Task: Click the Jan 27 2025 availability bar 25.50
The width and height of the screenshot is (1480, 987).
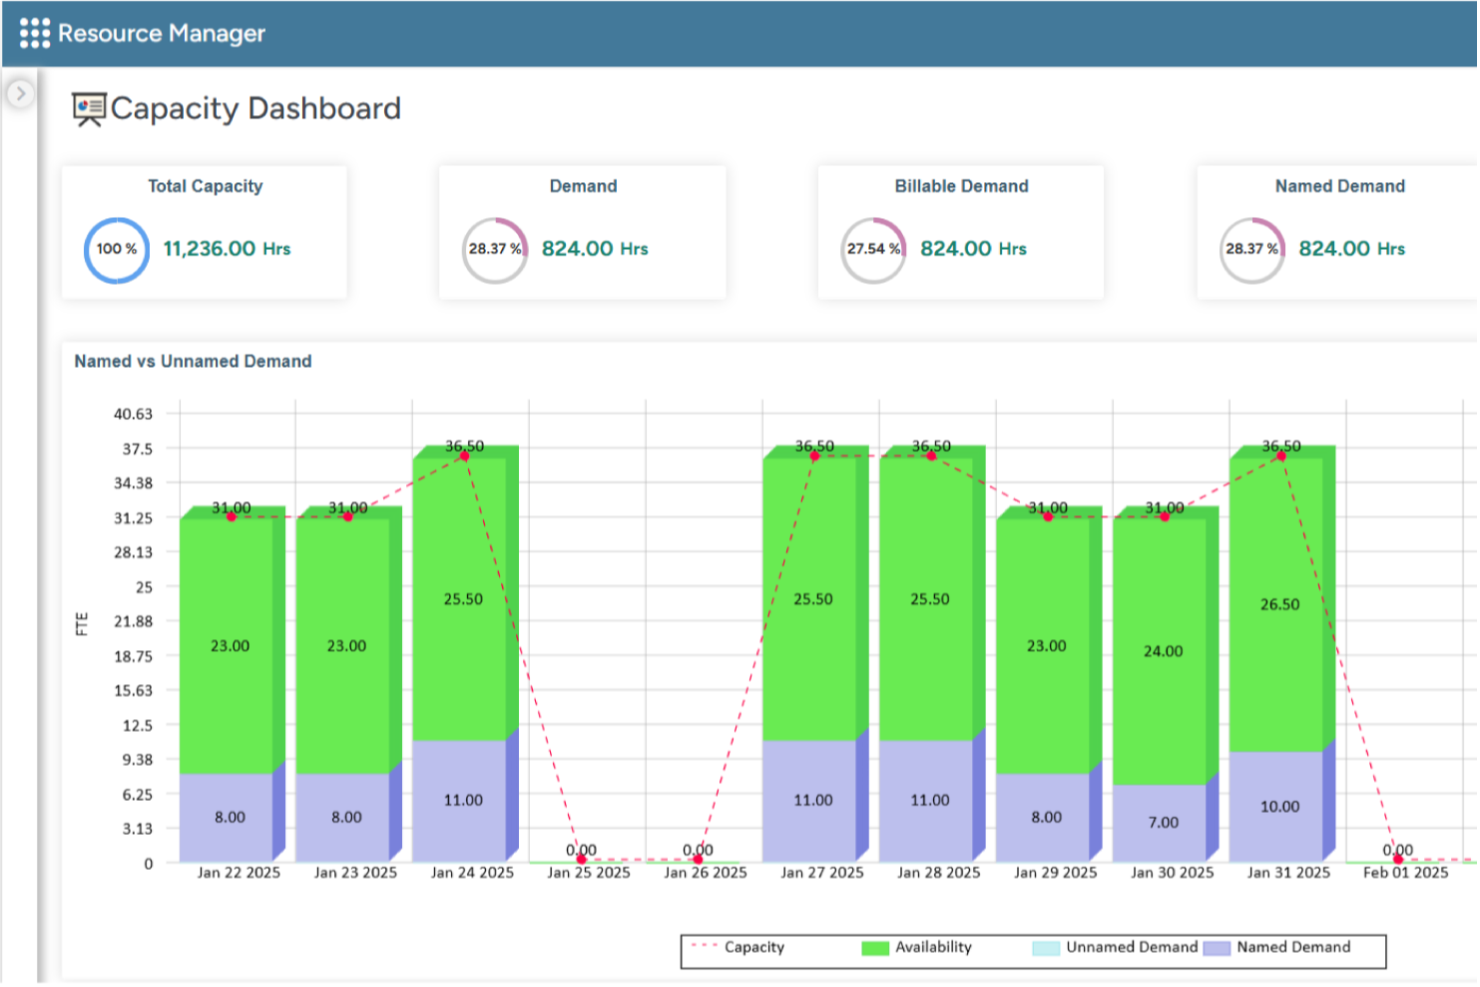Action: tap(810, 600)
